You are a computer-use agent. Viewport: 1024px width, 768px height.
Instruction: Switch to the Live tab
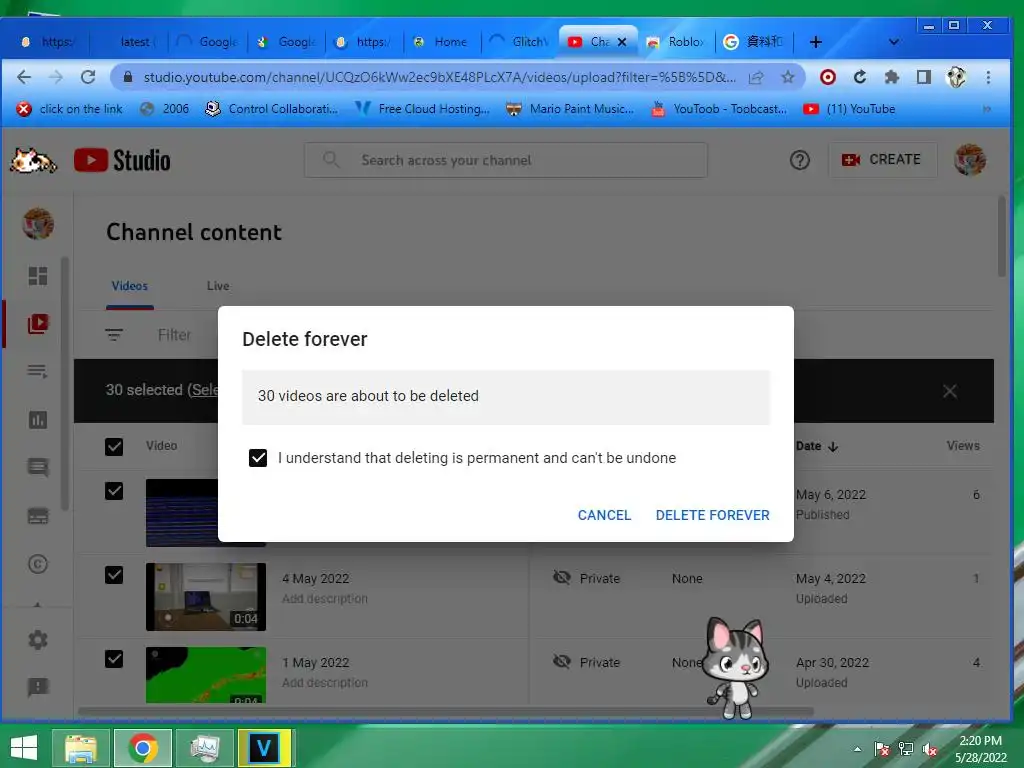217,286
